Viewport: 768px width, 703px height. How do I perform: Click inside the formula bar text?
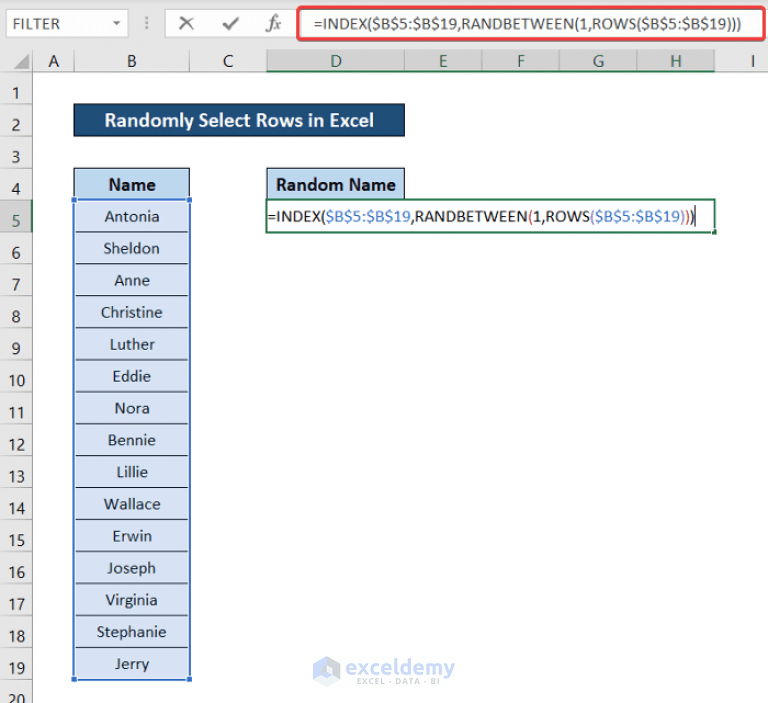click(x=530, y=23)
